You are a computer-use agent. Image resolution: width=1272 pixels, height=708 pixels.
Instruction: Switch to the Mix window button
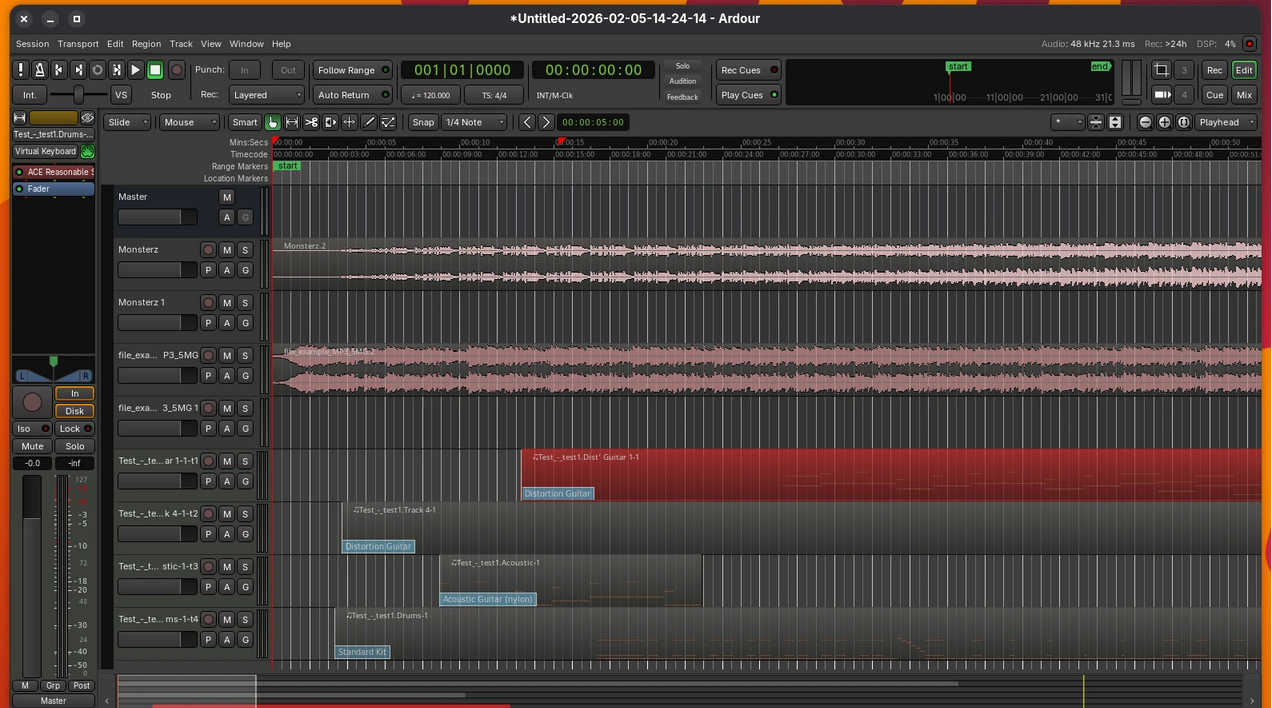(1244, 95)
